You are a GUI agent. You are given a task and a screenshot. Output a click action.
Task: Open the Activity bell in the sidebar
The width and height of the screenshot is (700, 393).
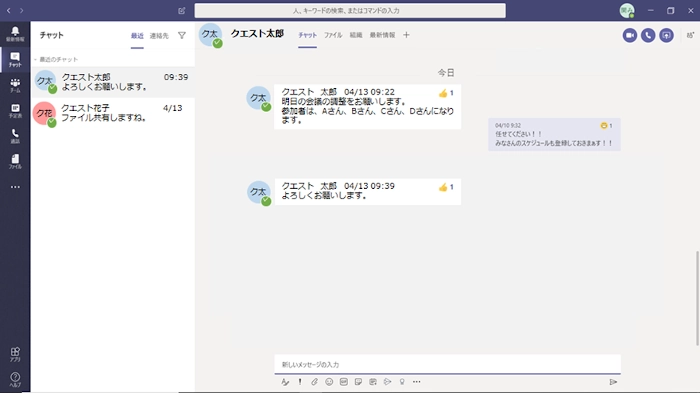pyautogui.click(x=15, y=33)
